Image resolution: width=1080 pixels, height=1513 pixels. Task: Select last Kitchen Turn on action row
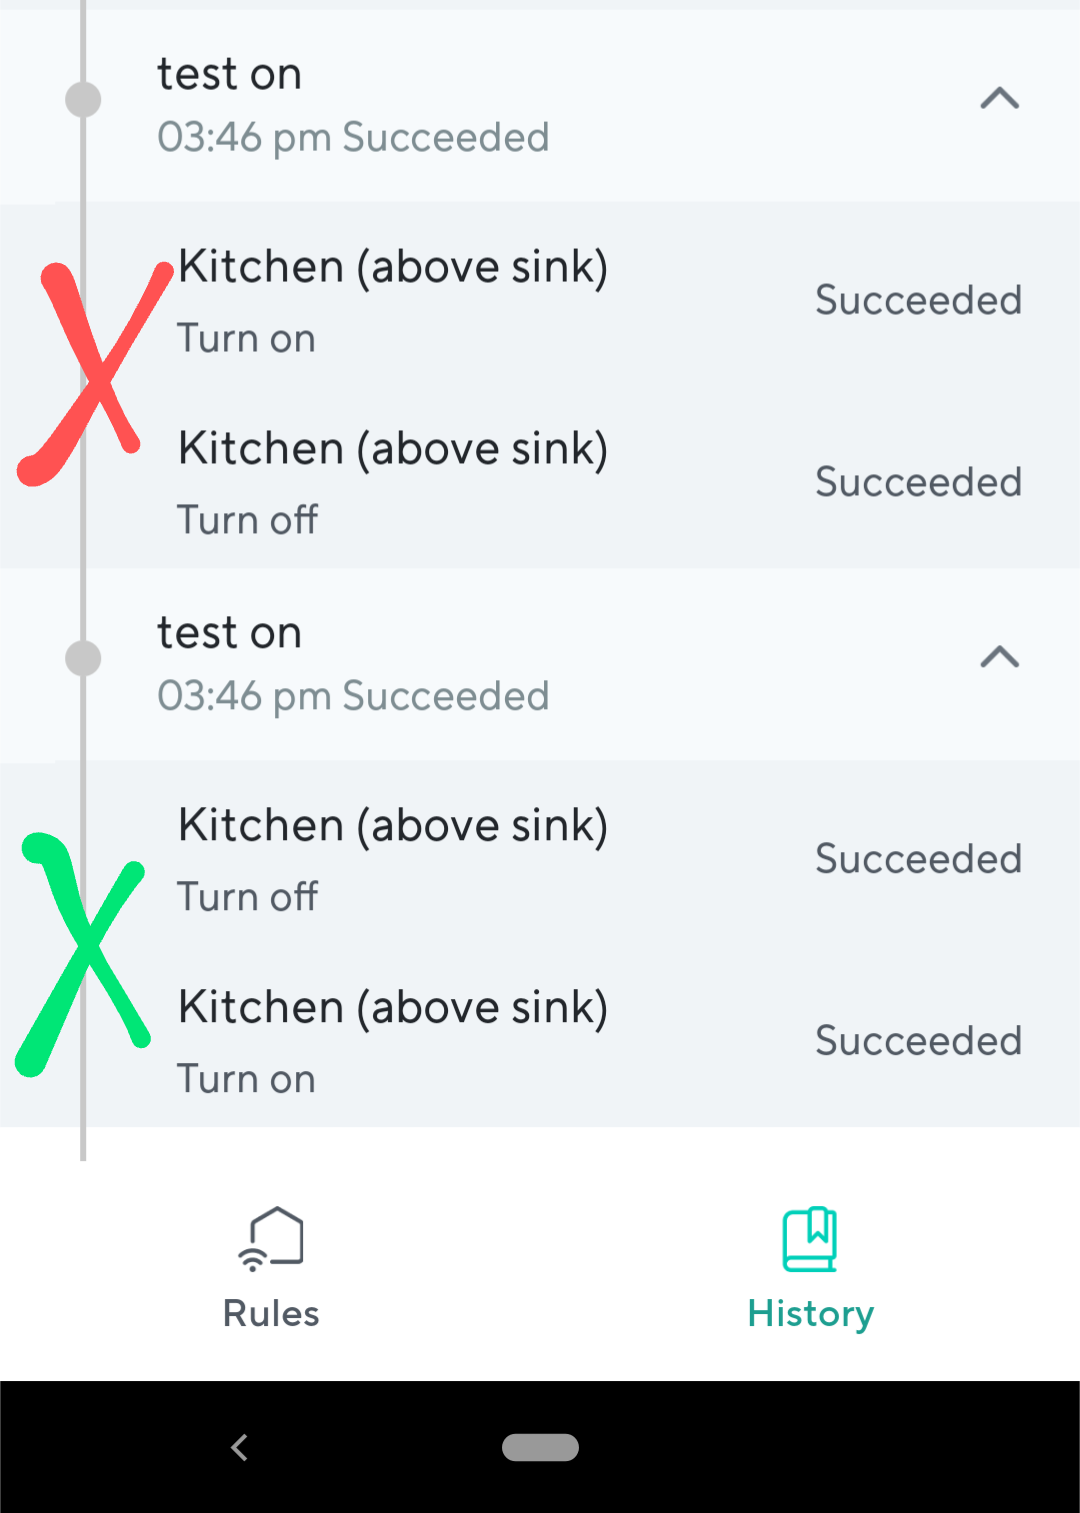[540, 1042]
